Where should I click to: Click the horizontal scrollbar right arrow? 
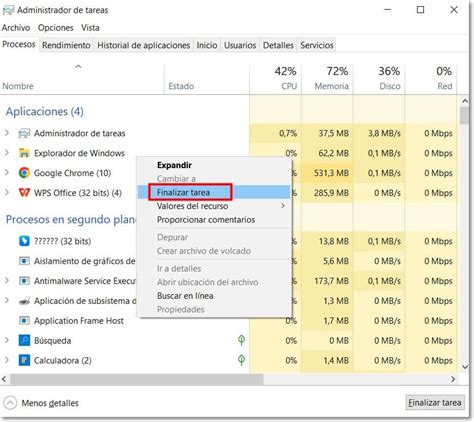click(x=453, y=379)
